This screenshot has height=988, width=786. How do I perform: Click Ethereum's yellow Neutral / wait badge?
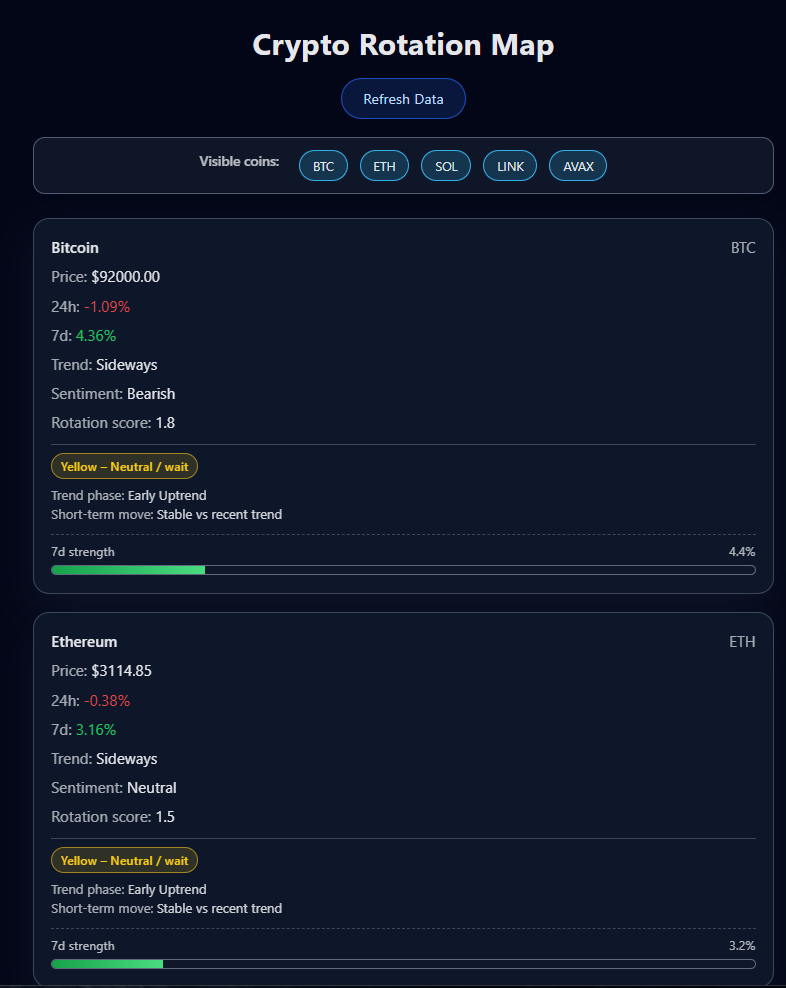[x=125, y=860]
